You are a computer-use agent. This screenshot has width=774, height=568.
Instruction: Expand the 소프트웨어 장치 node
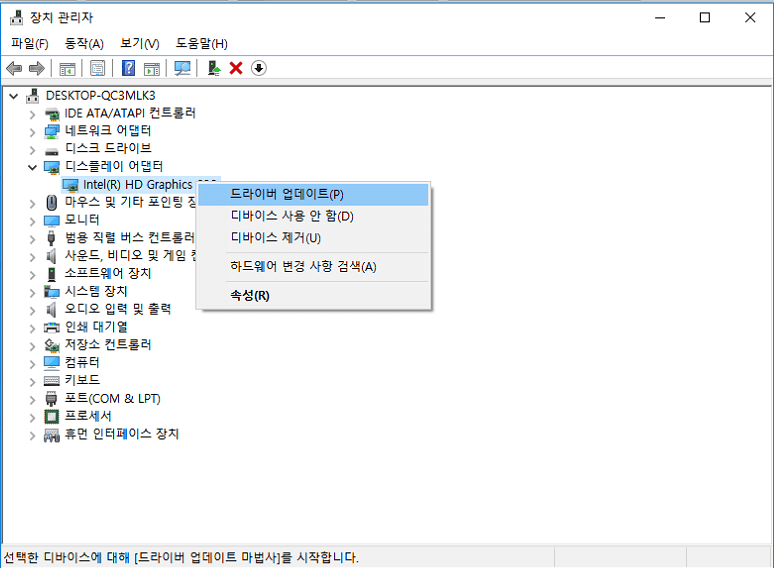click(33, 275)
